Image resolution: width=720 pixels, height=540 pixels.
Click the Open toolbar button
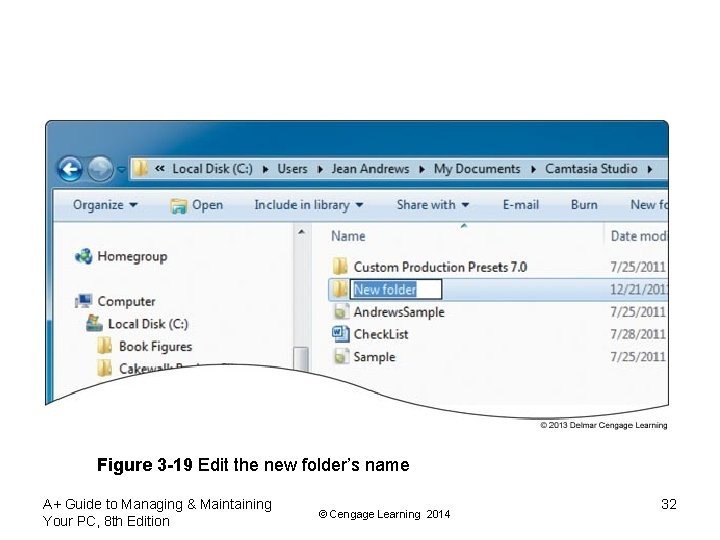pos(197,205)
